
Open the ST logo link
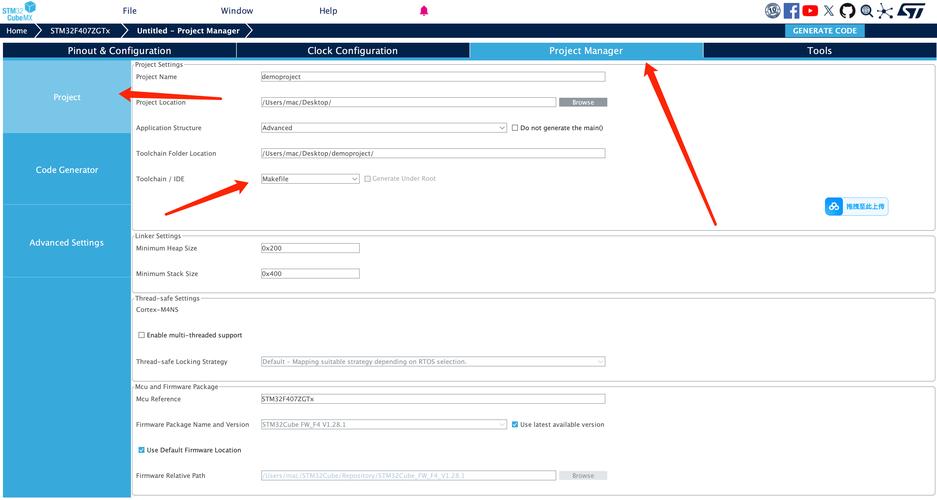point(911,10)
